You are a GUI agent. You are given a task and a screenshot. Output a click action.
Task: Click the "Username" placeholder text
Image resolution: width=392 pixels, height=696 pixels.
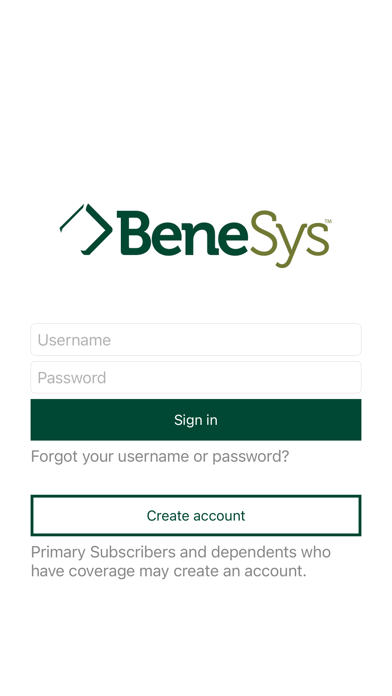[x=74, y=340]
